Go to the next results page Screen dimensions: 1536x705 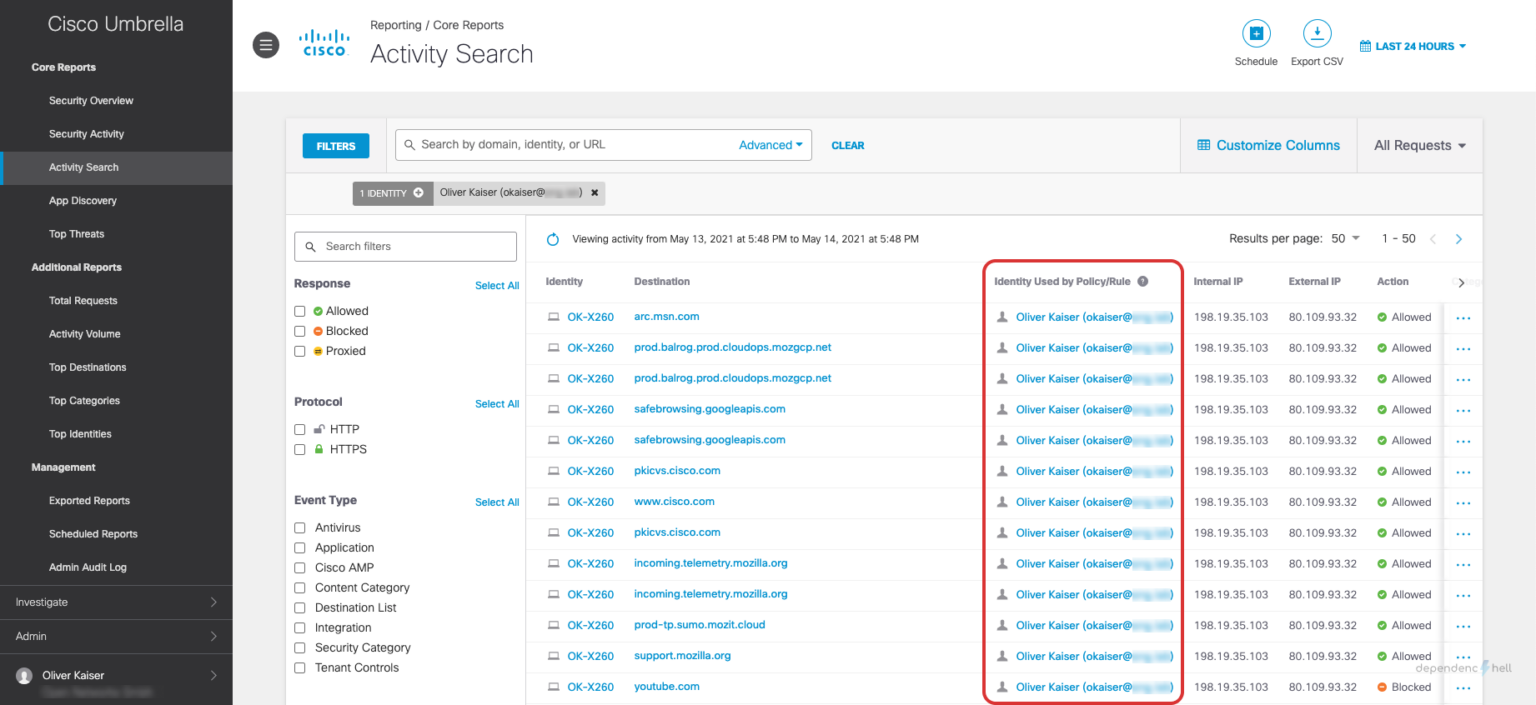tap(1458, 239)
